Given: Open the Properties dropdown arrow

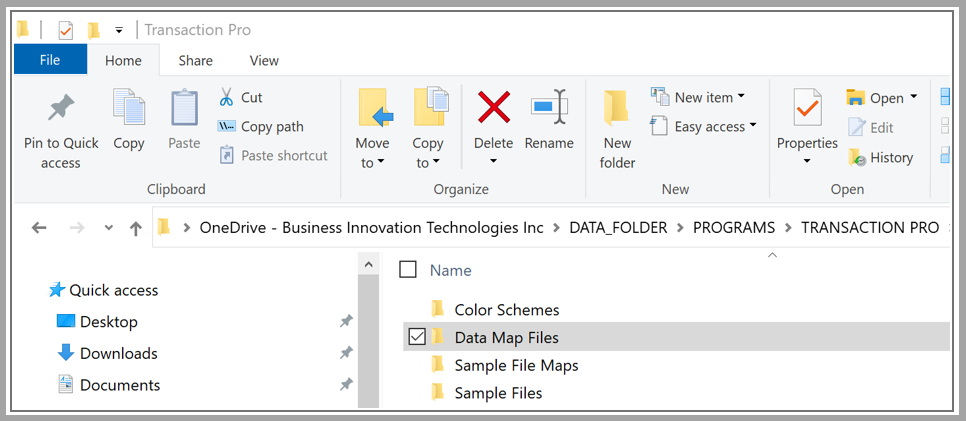Looking at the screenshot, I should [807, 163].
